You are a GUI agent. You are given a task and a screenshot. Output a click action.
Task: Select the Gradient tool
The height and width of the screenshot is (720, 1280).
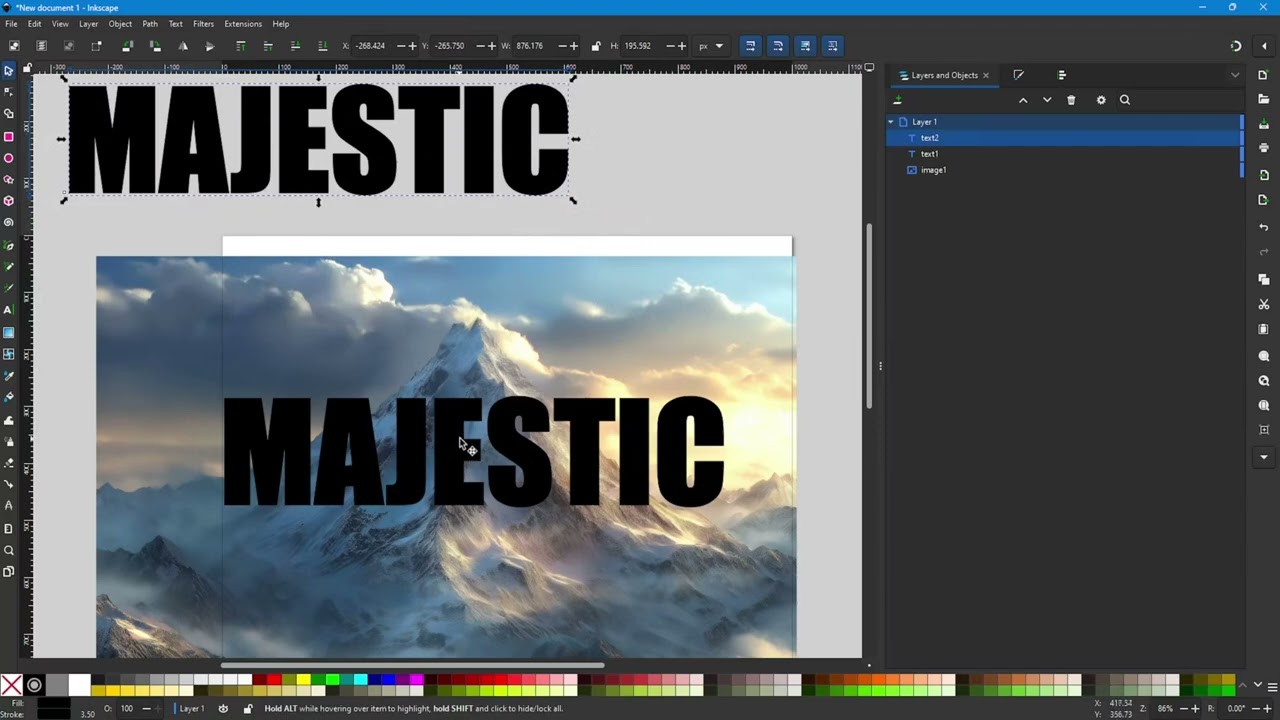point(9,332)
